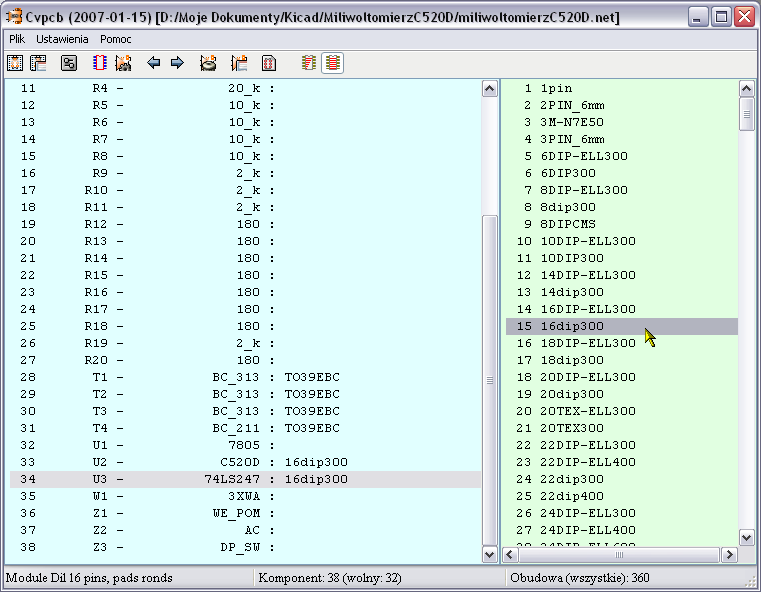Viewport: 761px width, 592px height.
Task: Select footprint 15 16dip300
Action: coord(622,326)
